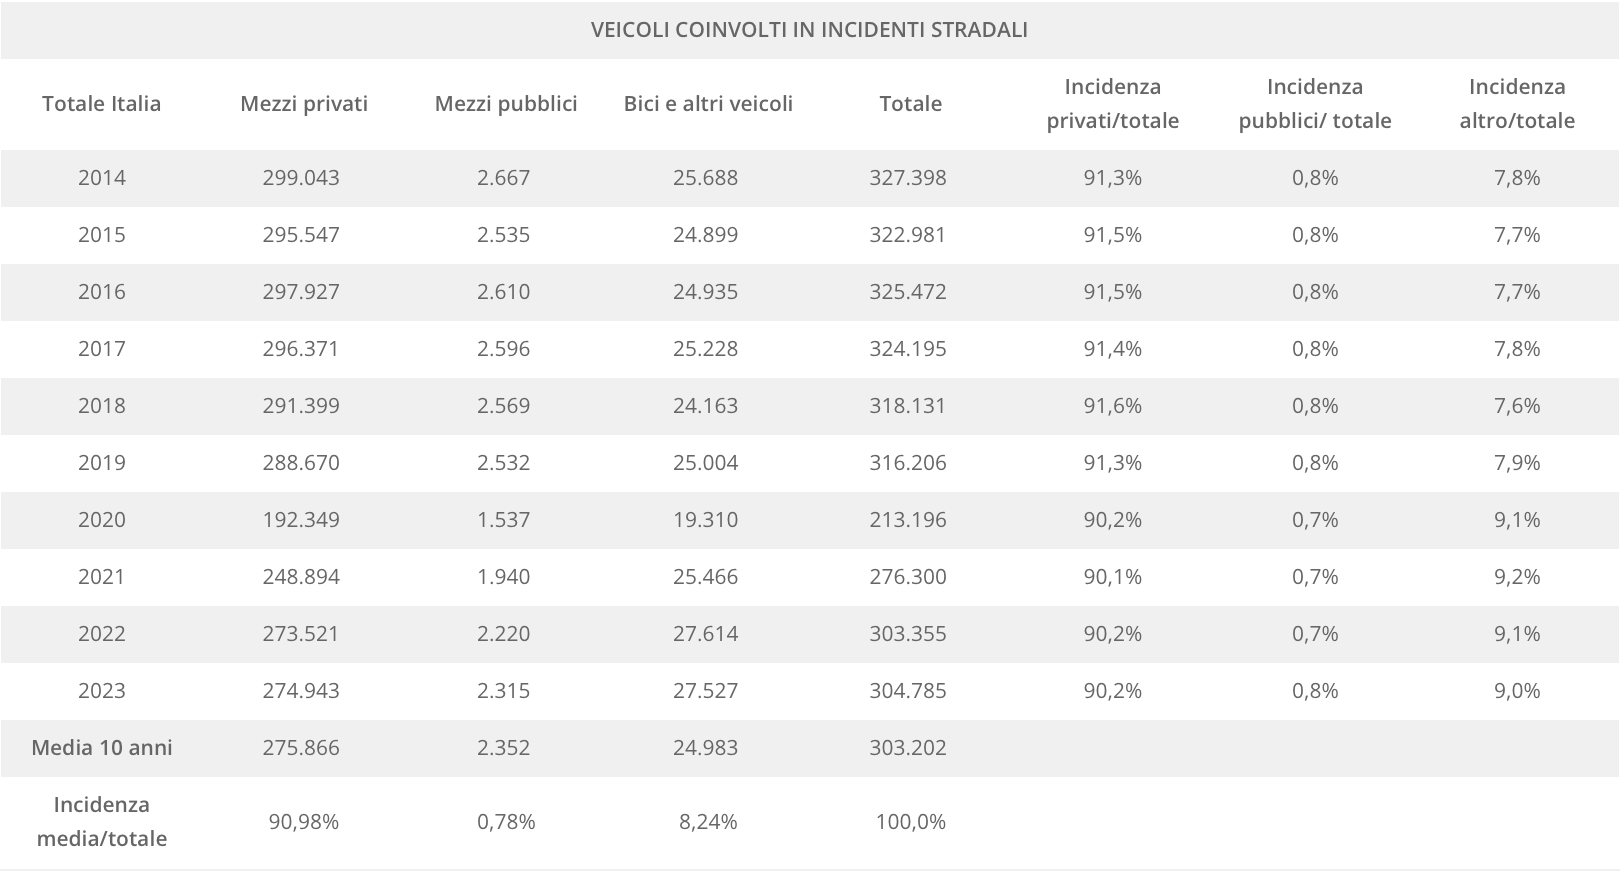Click the table title "Veicoli coinvolti in incidenti stradali"

(809, 30)
